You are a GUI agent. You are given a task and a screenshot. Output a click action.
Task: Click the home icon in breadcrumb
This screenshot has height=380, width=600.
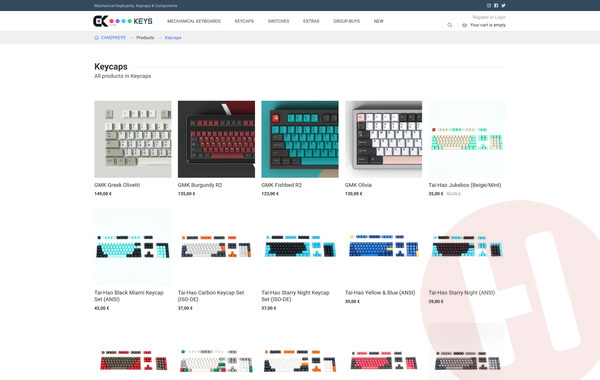pos(96,38)
